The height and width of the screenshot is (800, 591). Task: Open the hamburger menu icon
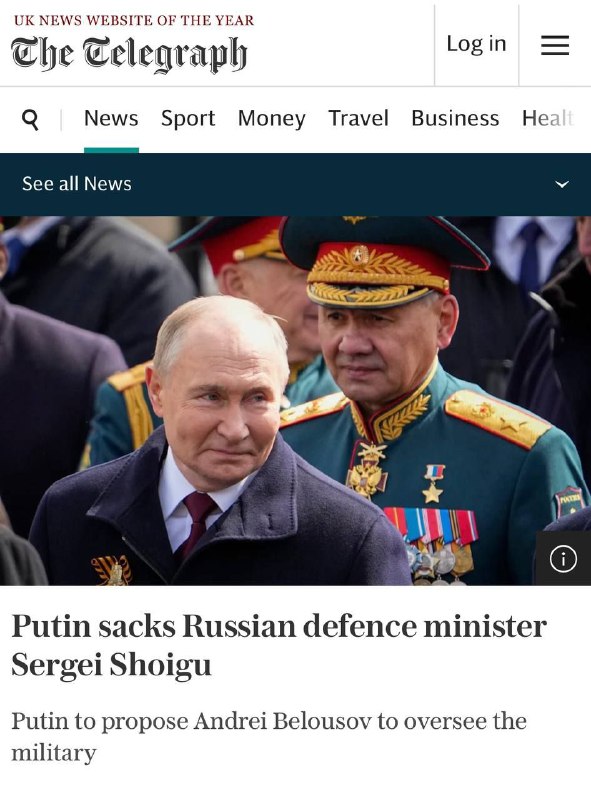[x=555, y=45]
